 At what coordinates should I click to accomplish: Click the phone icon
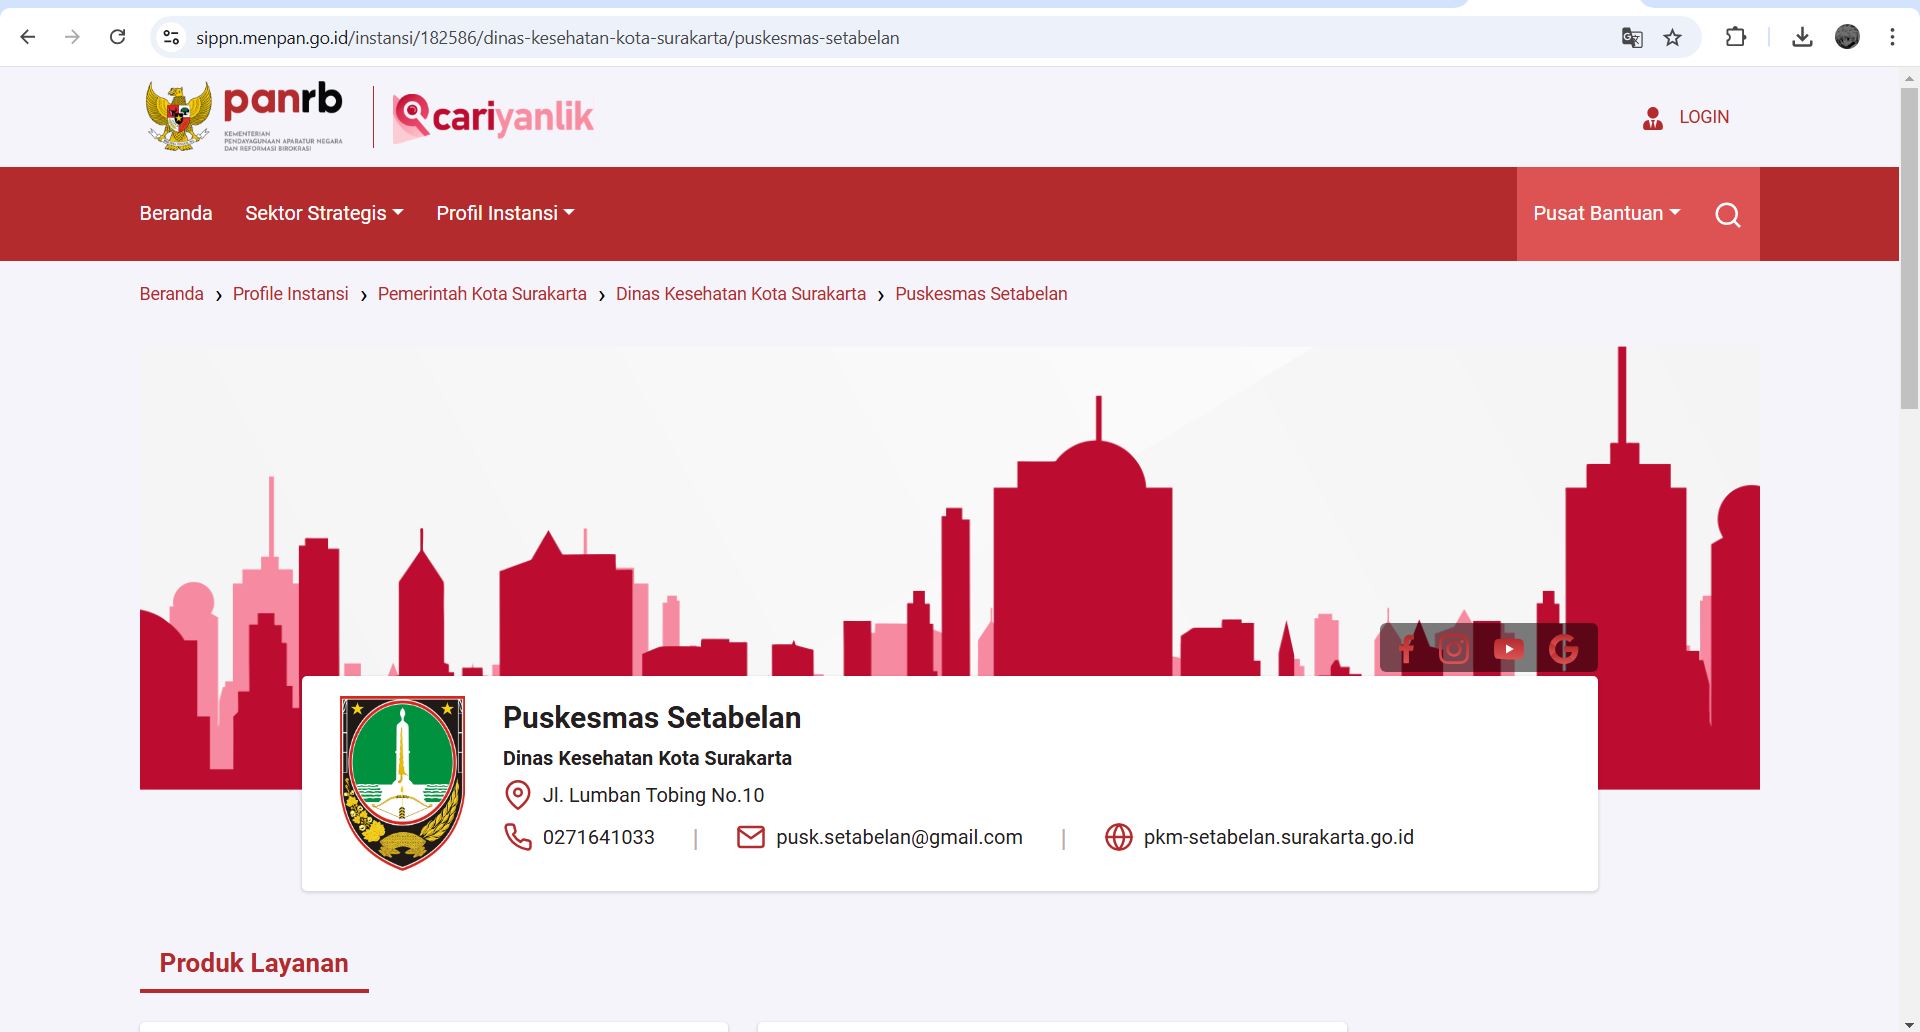click(517, 837)
